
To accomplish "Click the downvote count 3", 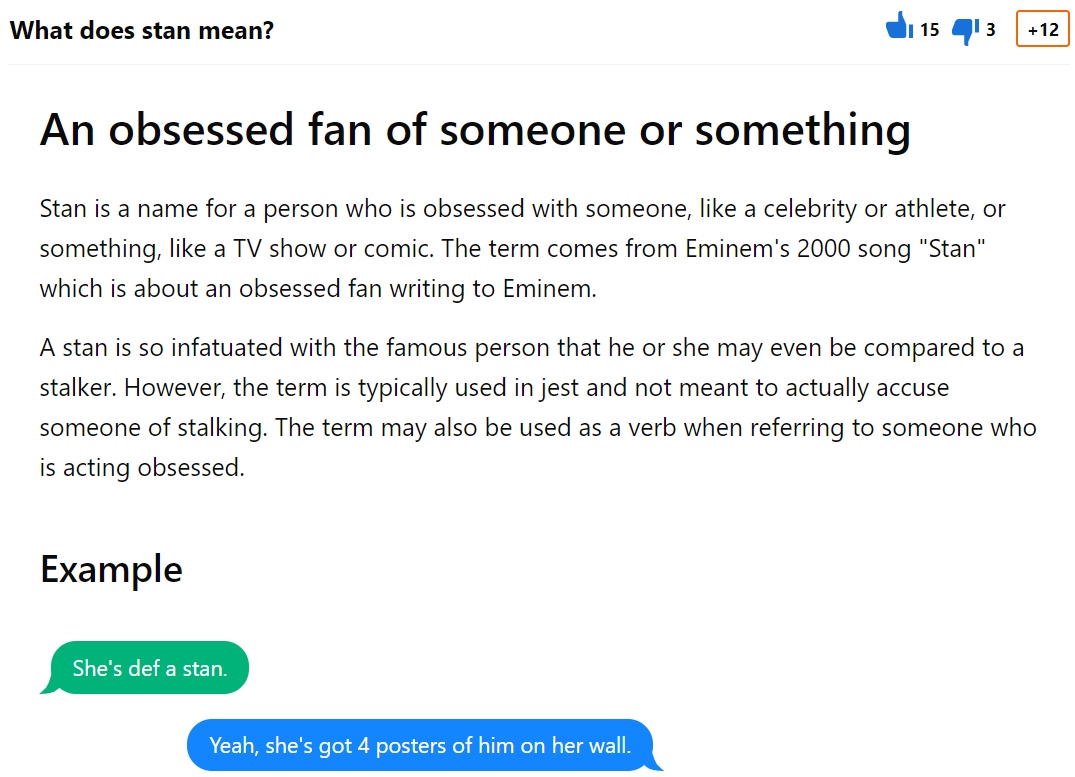I will pyautogui.click(x=990, y=30).
